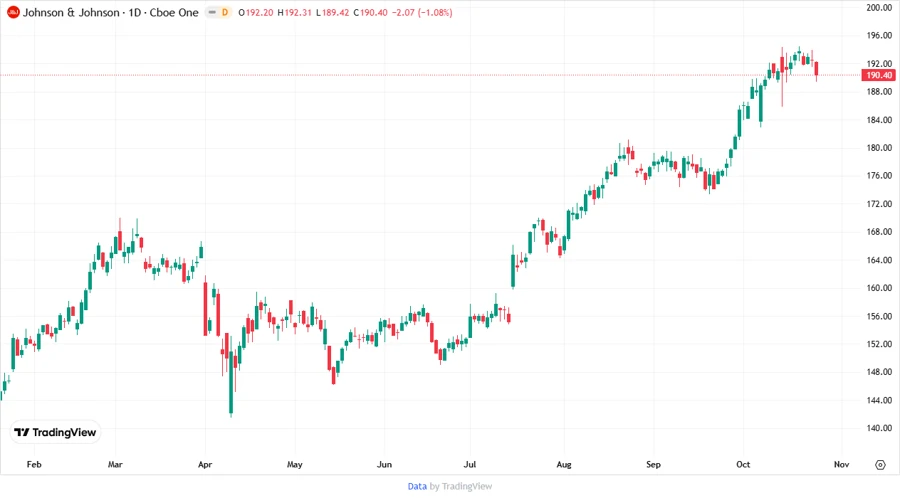Screen dimensions: 900x498
Task: Click the 156.00 price axis label
Action: point(879,316)
